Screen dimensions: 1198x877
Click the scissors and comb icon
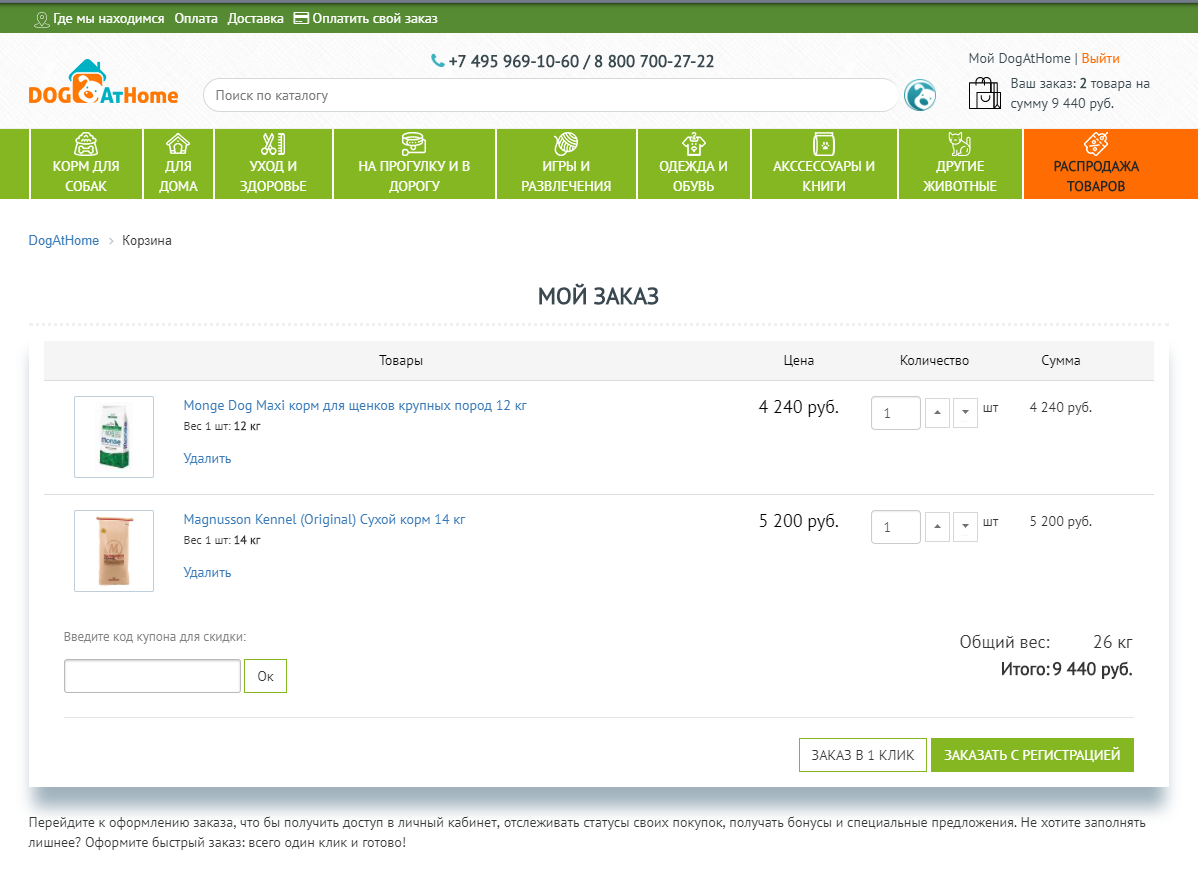point(273,144)
